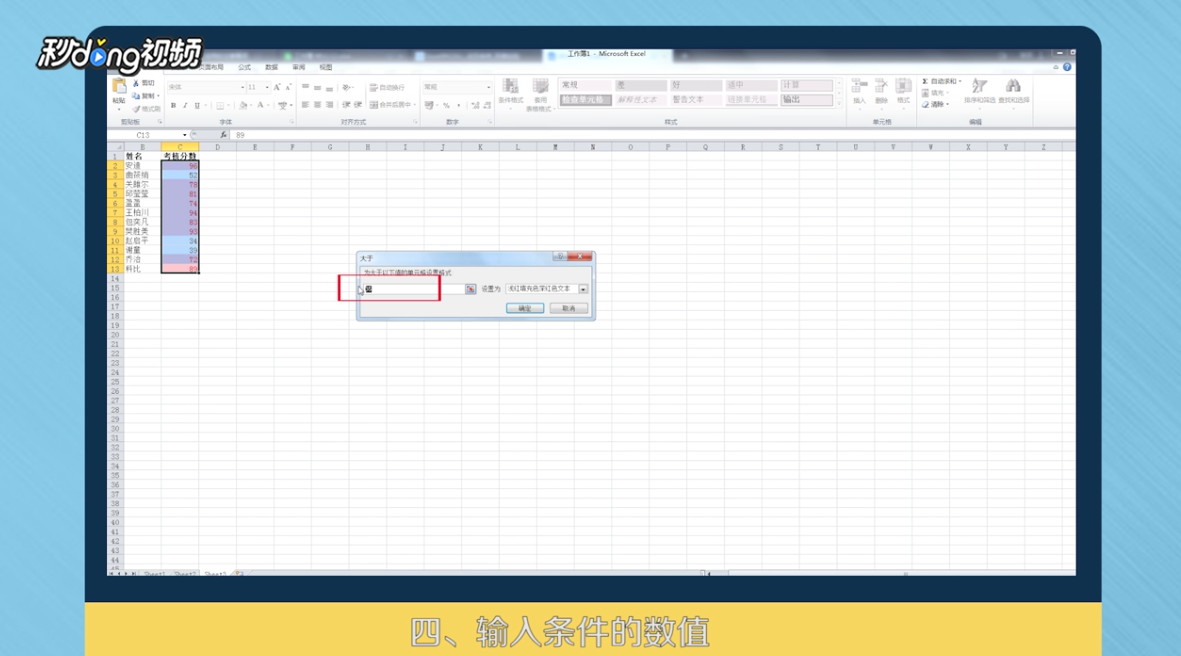
Task: Click the Paste (粘贴) icon
Action: coord(119,87)
